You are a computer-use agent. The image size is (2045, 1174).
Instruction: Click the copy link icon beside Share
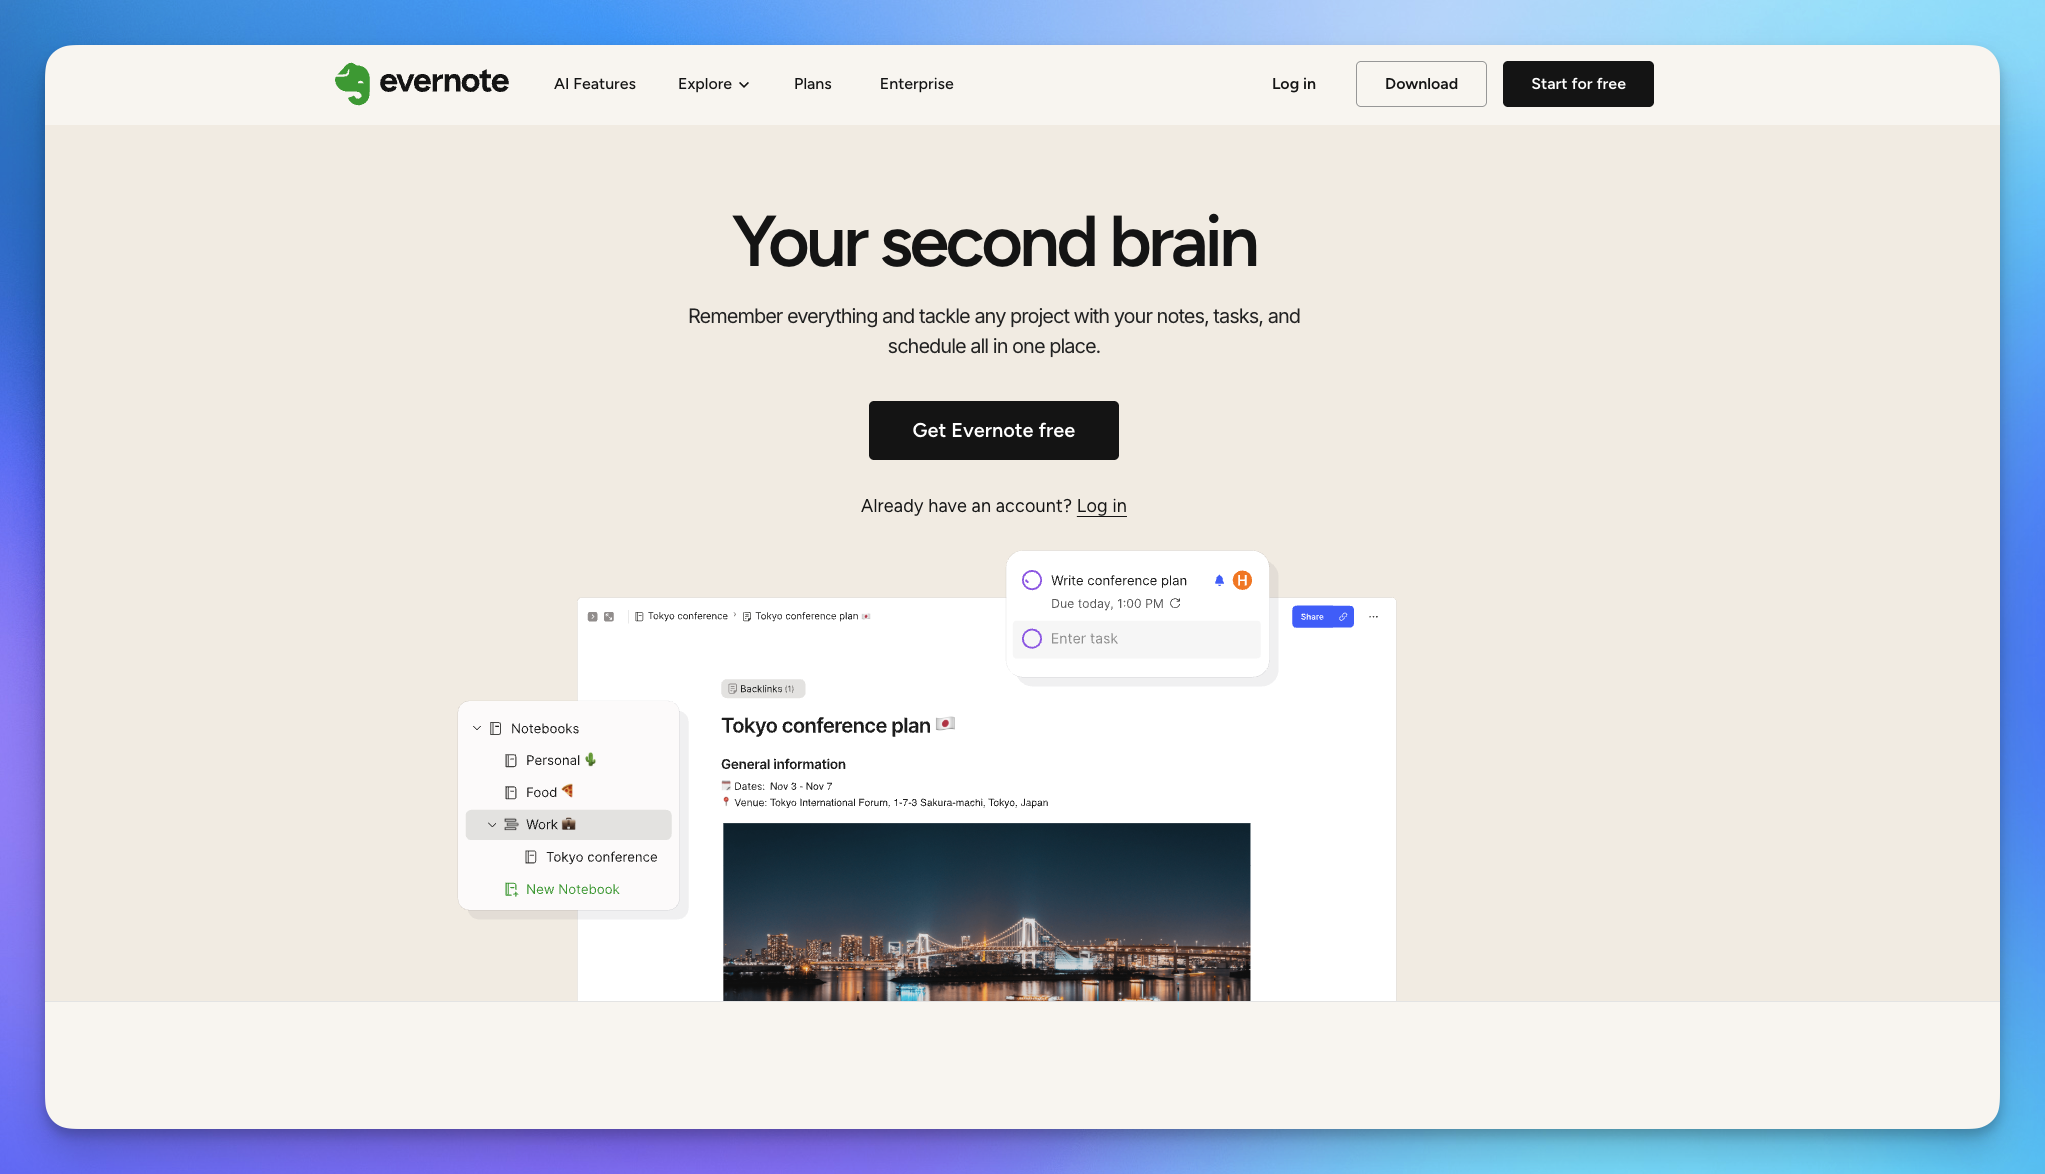[x=1343, y=617]
